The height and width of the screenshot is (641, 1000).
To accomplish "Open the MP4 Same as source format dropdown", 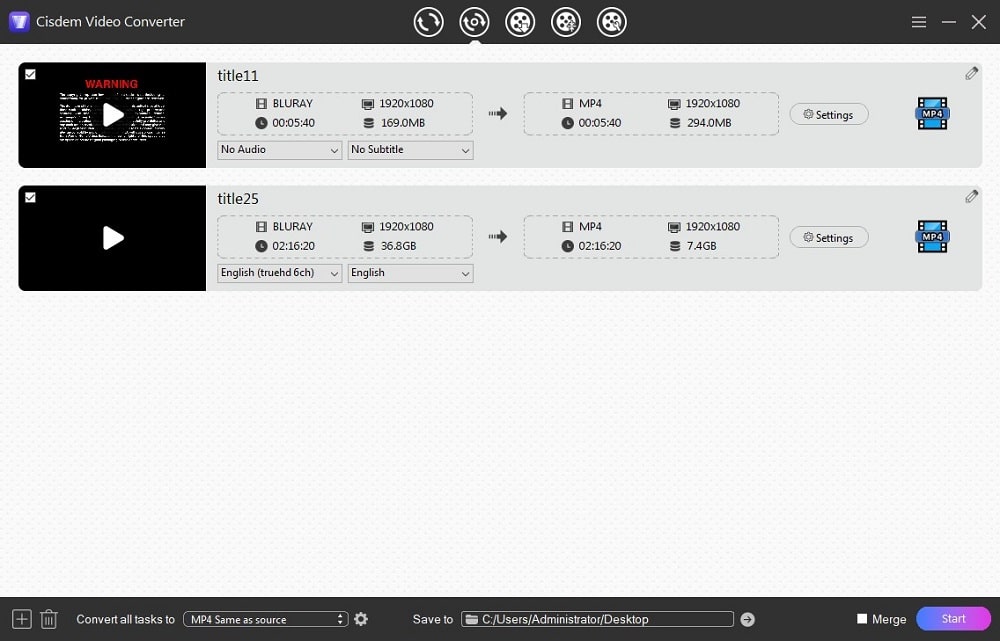I will point(265,619).
